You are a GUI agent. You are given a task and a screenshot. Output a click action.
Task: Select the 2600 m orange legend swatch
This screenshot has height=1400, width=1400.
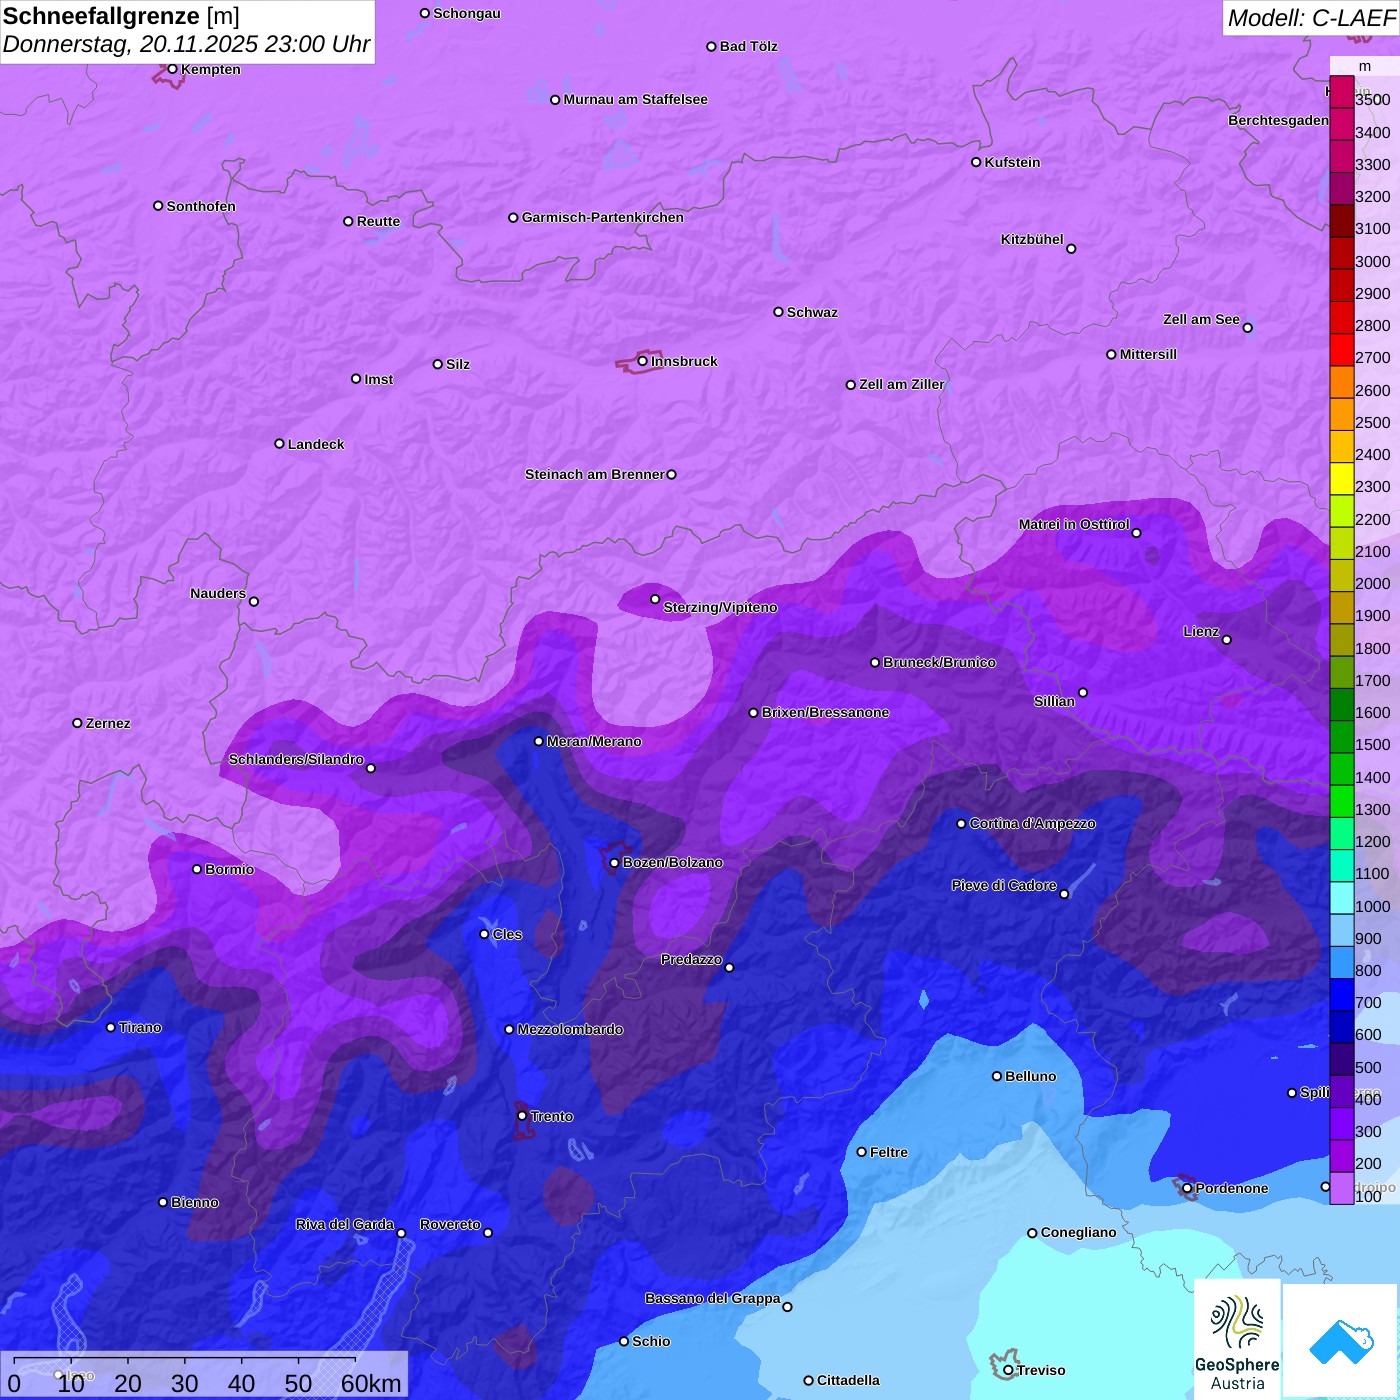[x=1341, y=382]
